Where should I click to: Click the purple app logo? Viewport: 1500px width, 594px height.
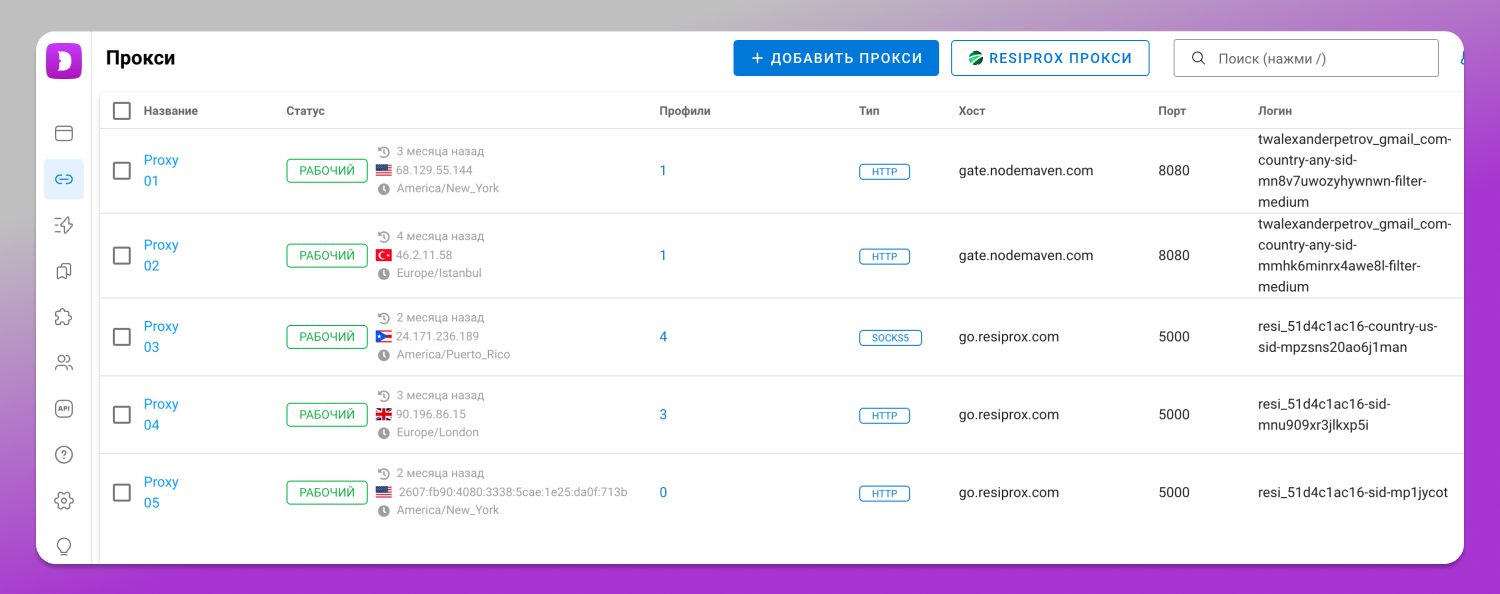[x=64, y=61]
